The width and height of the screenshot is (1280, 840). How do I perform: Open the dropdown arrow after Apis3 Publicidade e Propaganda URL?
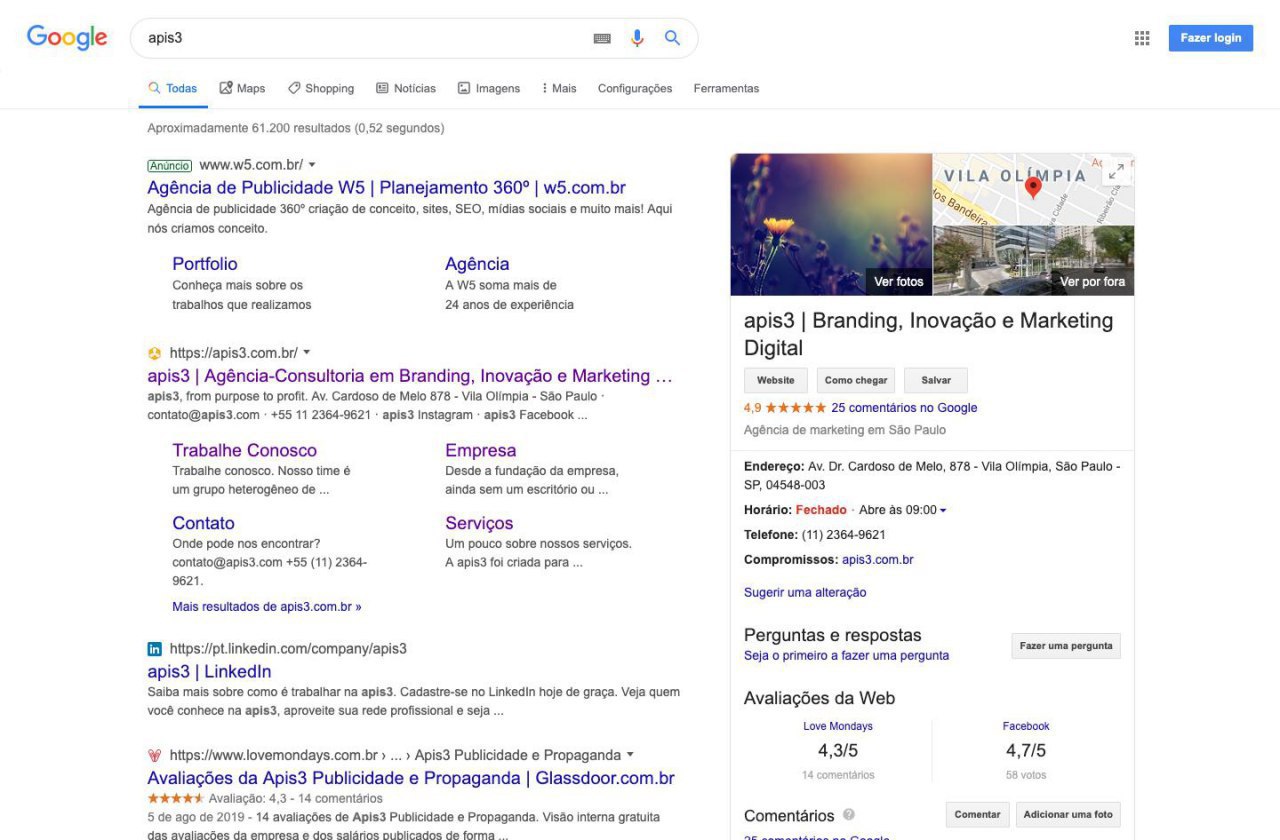(630, 754)
